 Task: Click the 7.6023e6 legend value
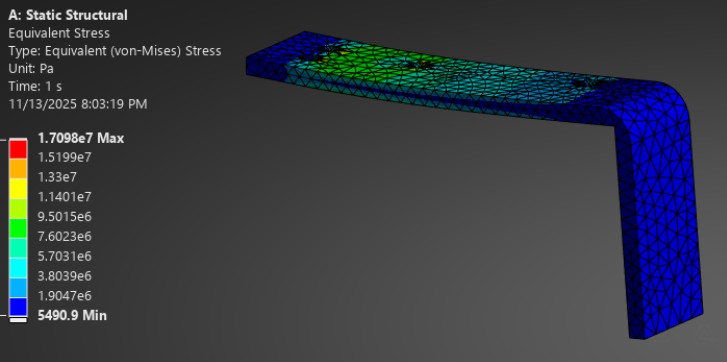tap(64, 237)
